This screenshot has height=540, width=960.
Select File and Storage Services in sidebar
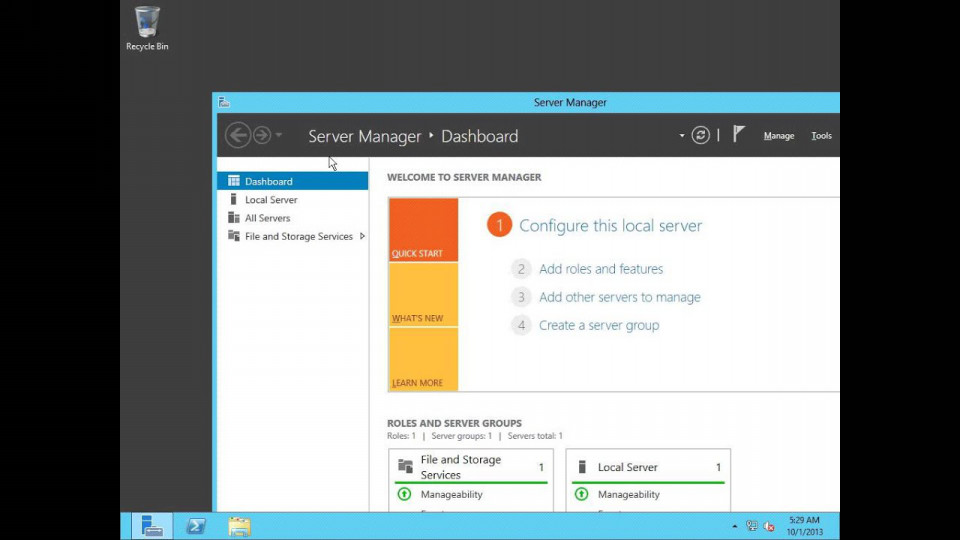(293, 236)
